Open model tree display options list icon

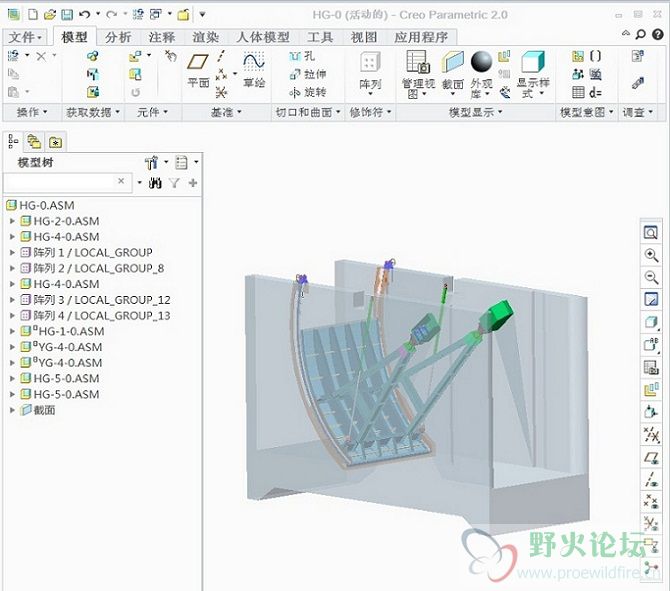point(182,162)
